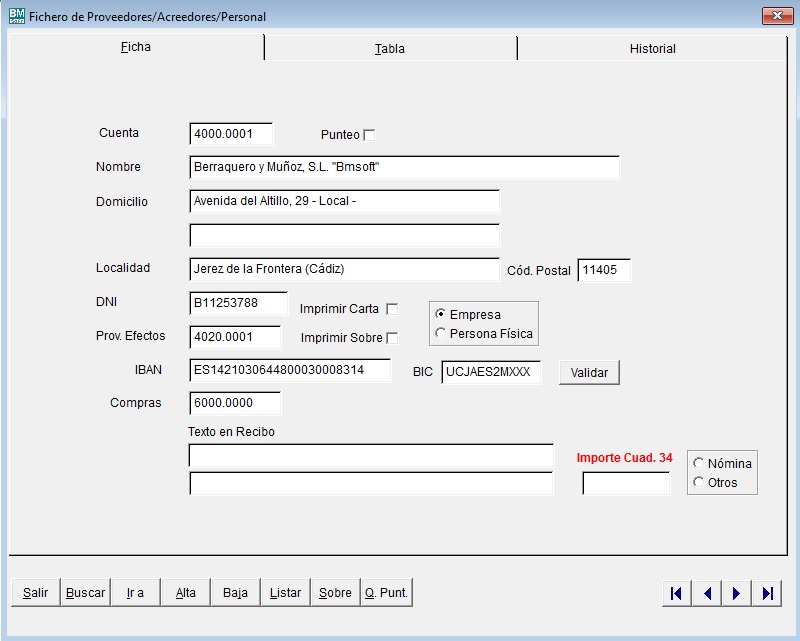The image size is (800, 641).
Task: Click the Listar button
Action: click(x=285, y=593)
